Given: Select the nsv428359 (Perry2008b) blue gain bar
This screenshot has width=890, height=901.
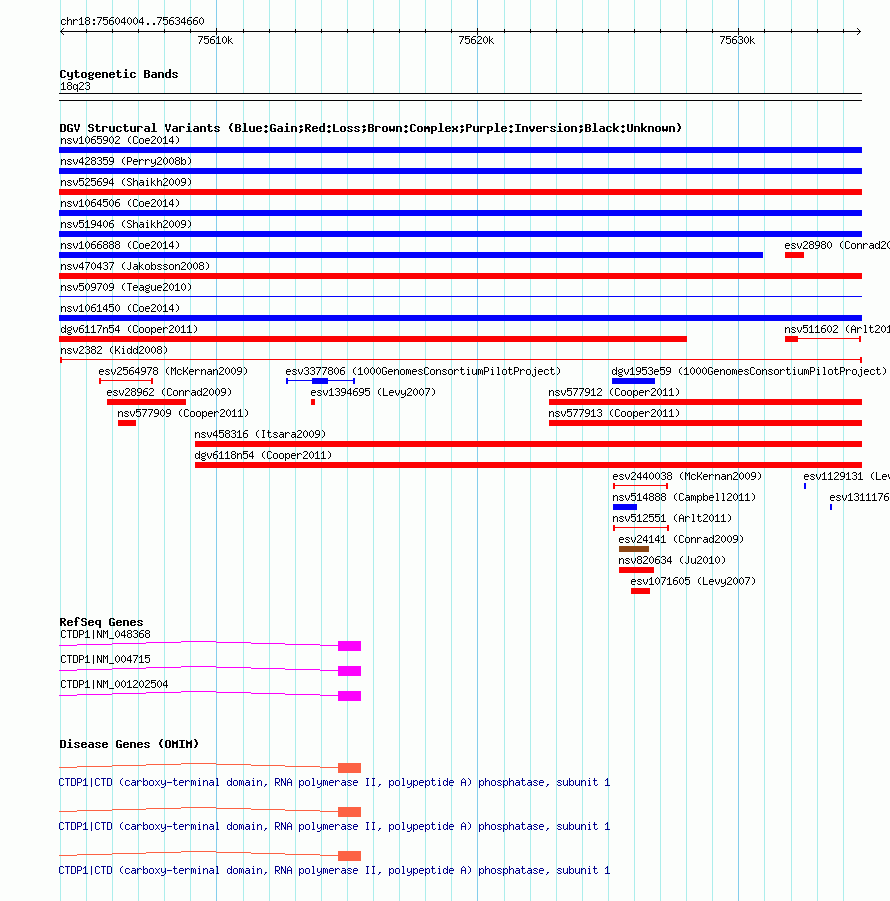Looking at the screenshot, I should [460, 171].
